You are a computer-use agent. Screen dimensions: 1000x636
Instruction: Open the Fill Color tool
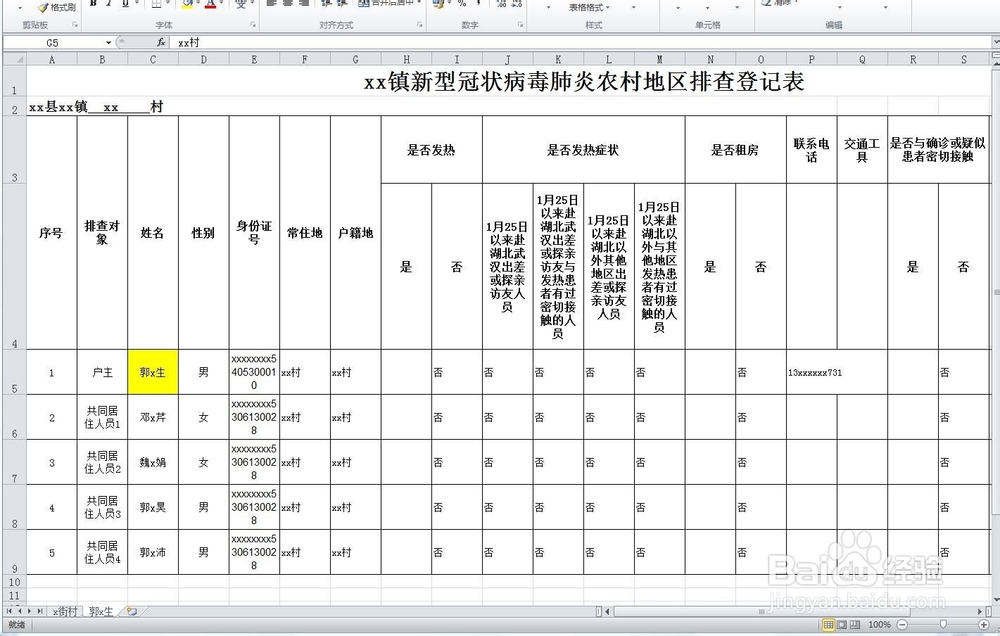187,6
